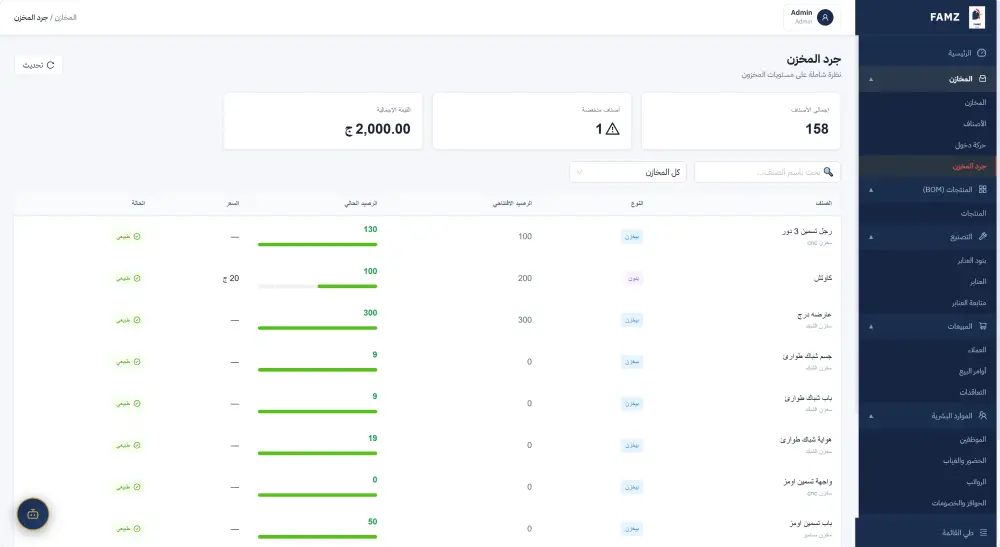Click stock progress bar for رجل تسمين 3 دور
The image size is (1000, 547).
[x=318, y=244]
